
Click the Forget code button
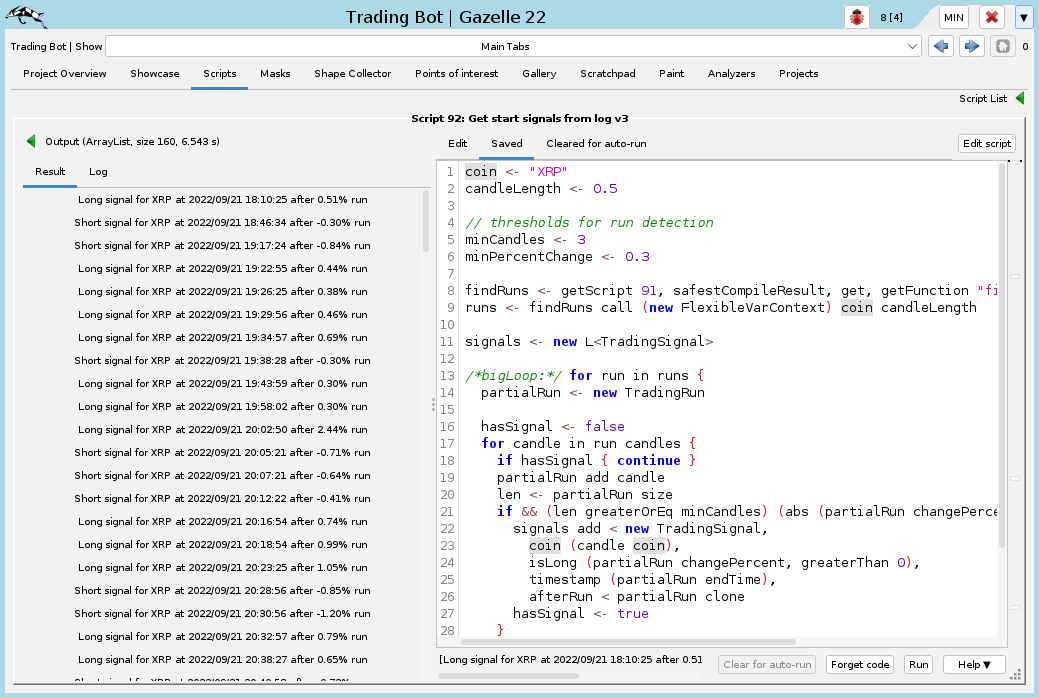pos(860,665)
